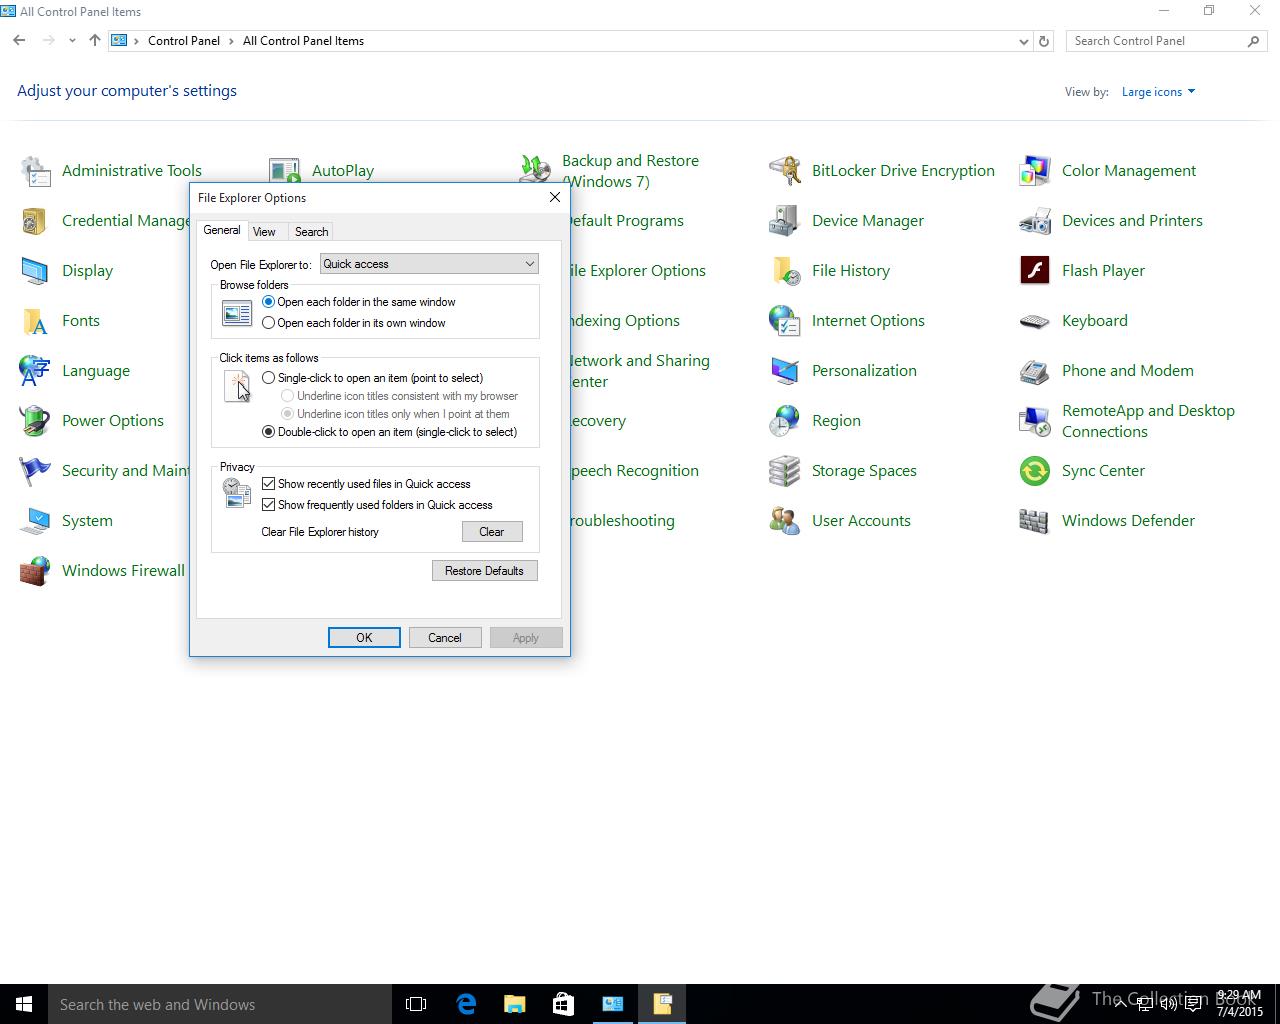Open Security and Maintenance flag icon

(x=35, y=471)
